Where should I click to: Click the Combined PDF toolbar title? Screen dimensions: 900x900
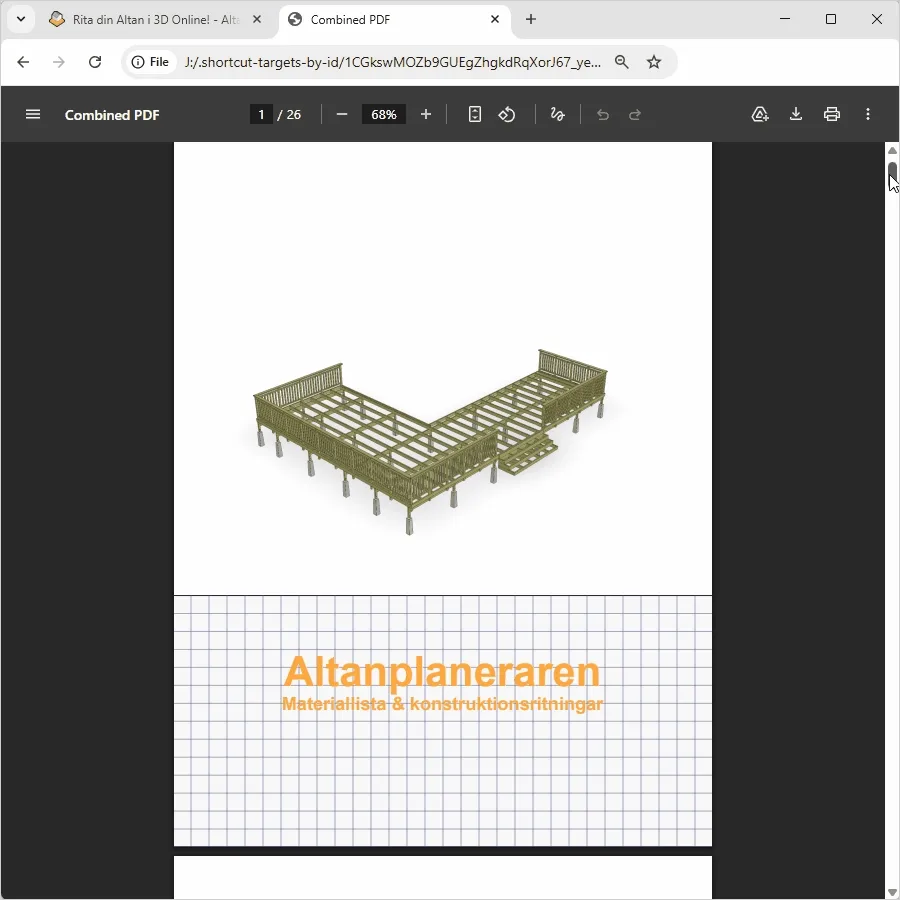point(112,115)
